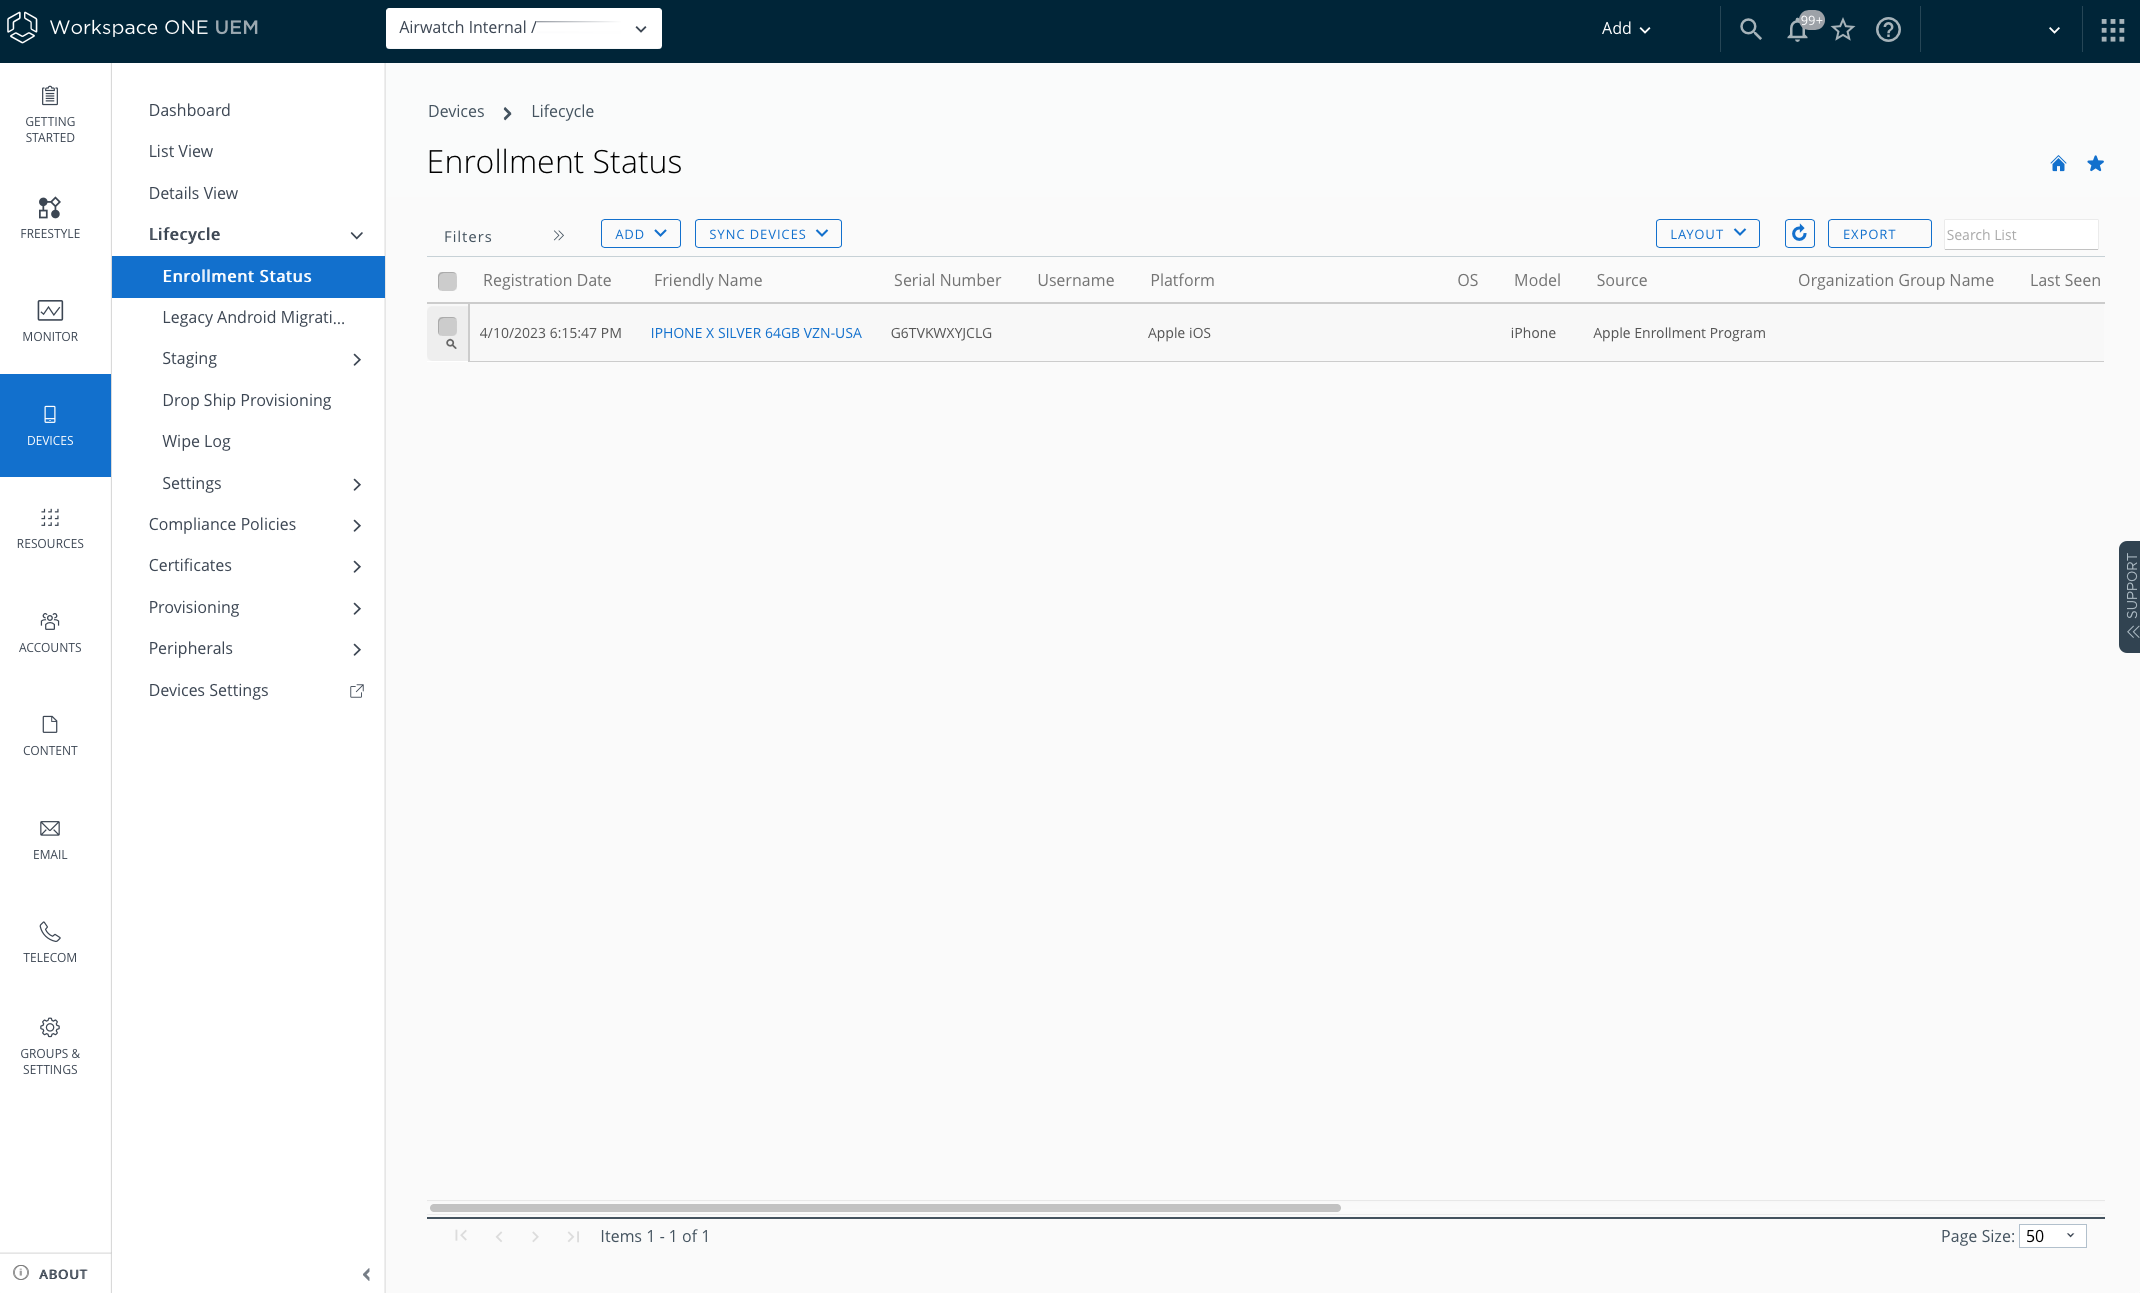Open Drop Ship Provisioning item
Screen dimensions: 2140x1293
(247, 400)
